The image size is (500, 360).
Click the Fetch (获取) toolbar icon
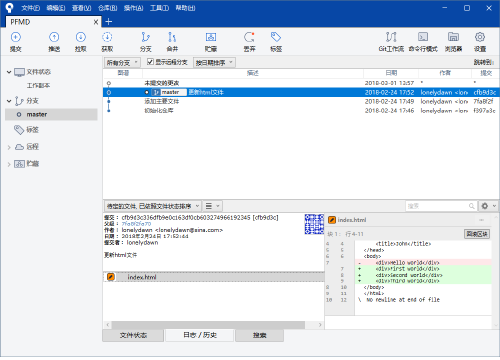point(107,37)
